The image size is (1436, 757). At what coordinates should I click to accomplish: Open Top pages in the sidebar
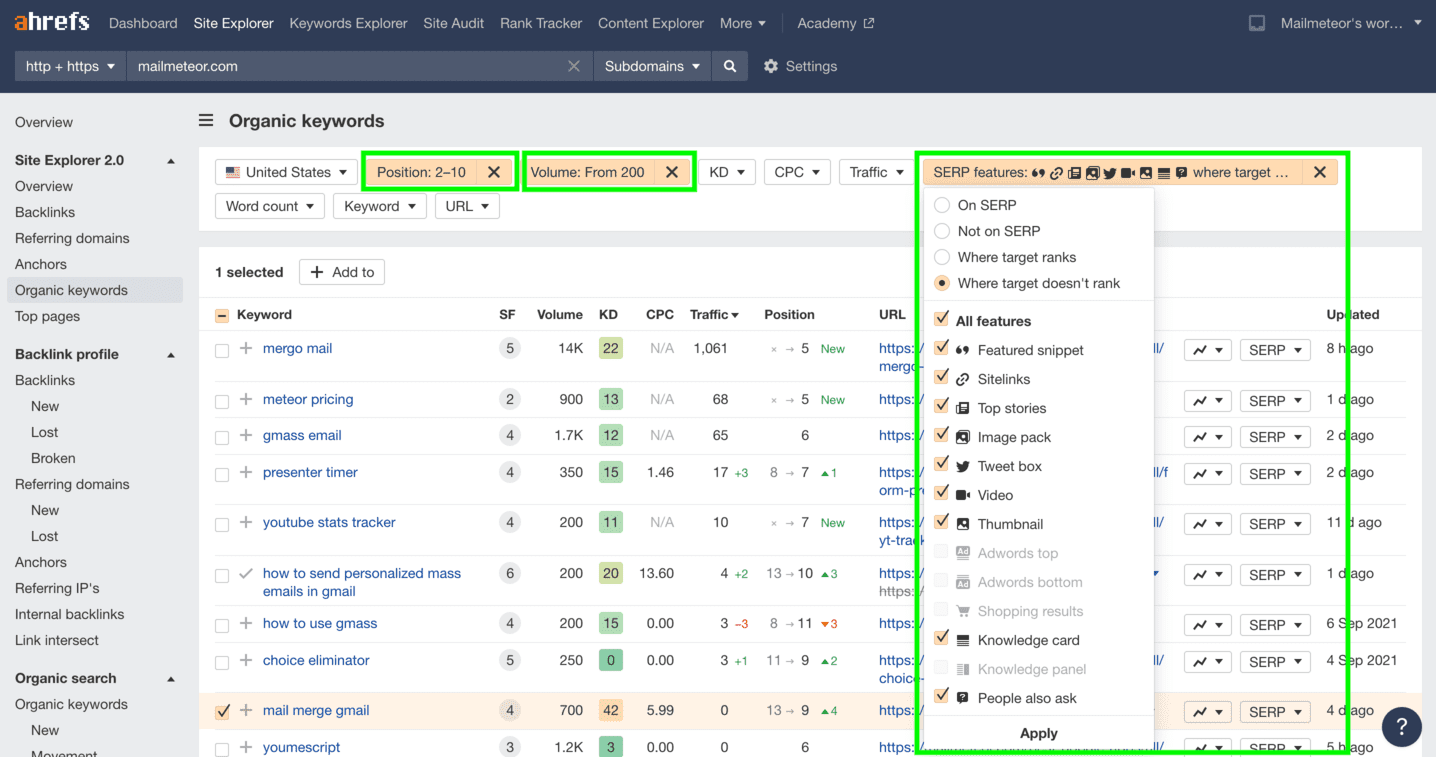47,316
